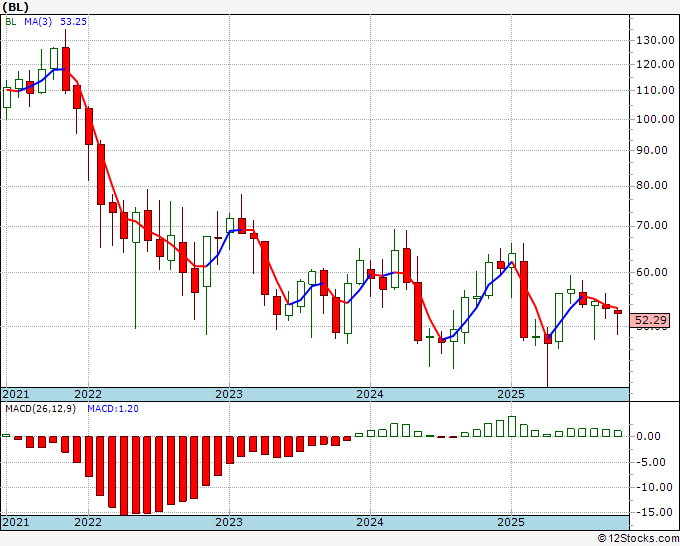Click the tallest green MACD bar at 2025

(512, 426)
